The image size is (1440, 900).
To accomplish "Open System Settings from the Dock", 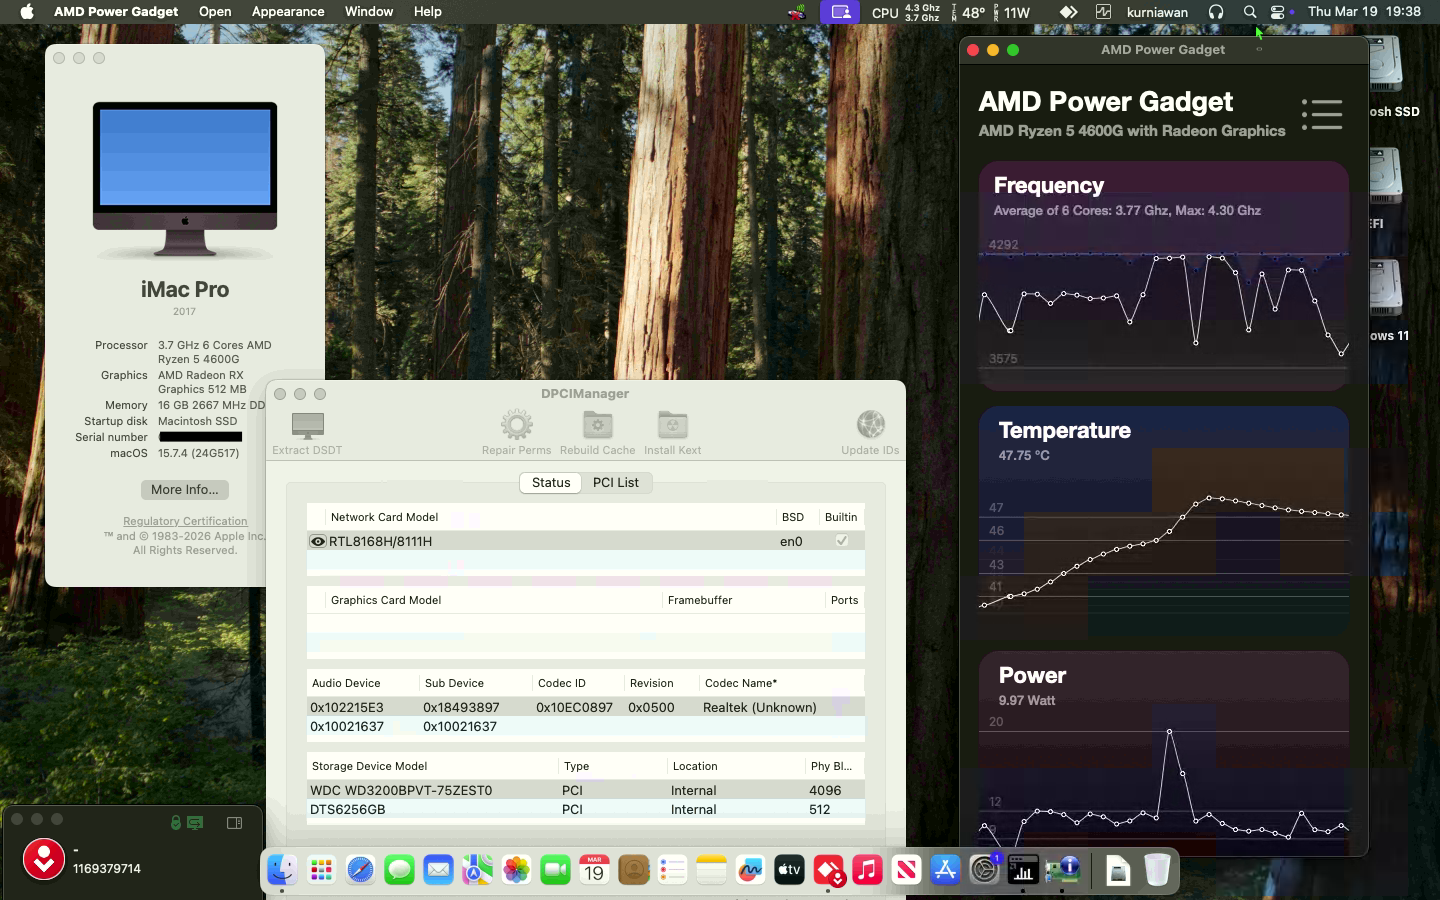I will (x=984, y=870).
